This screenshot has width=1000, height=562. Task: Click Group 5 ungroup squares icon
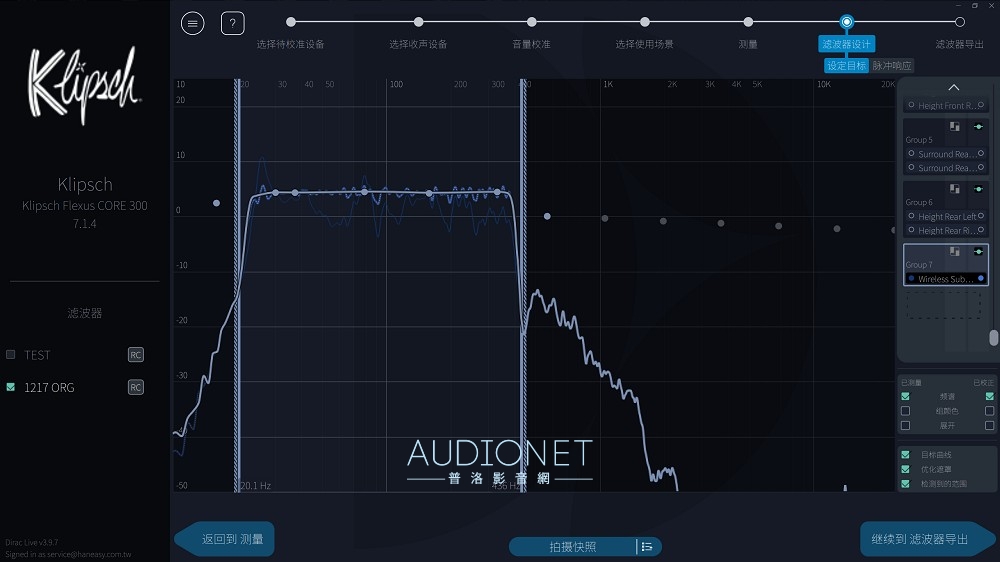coord(955,126)
